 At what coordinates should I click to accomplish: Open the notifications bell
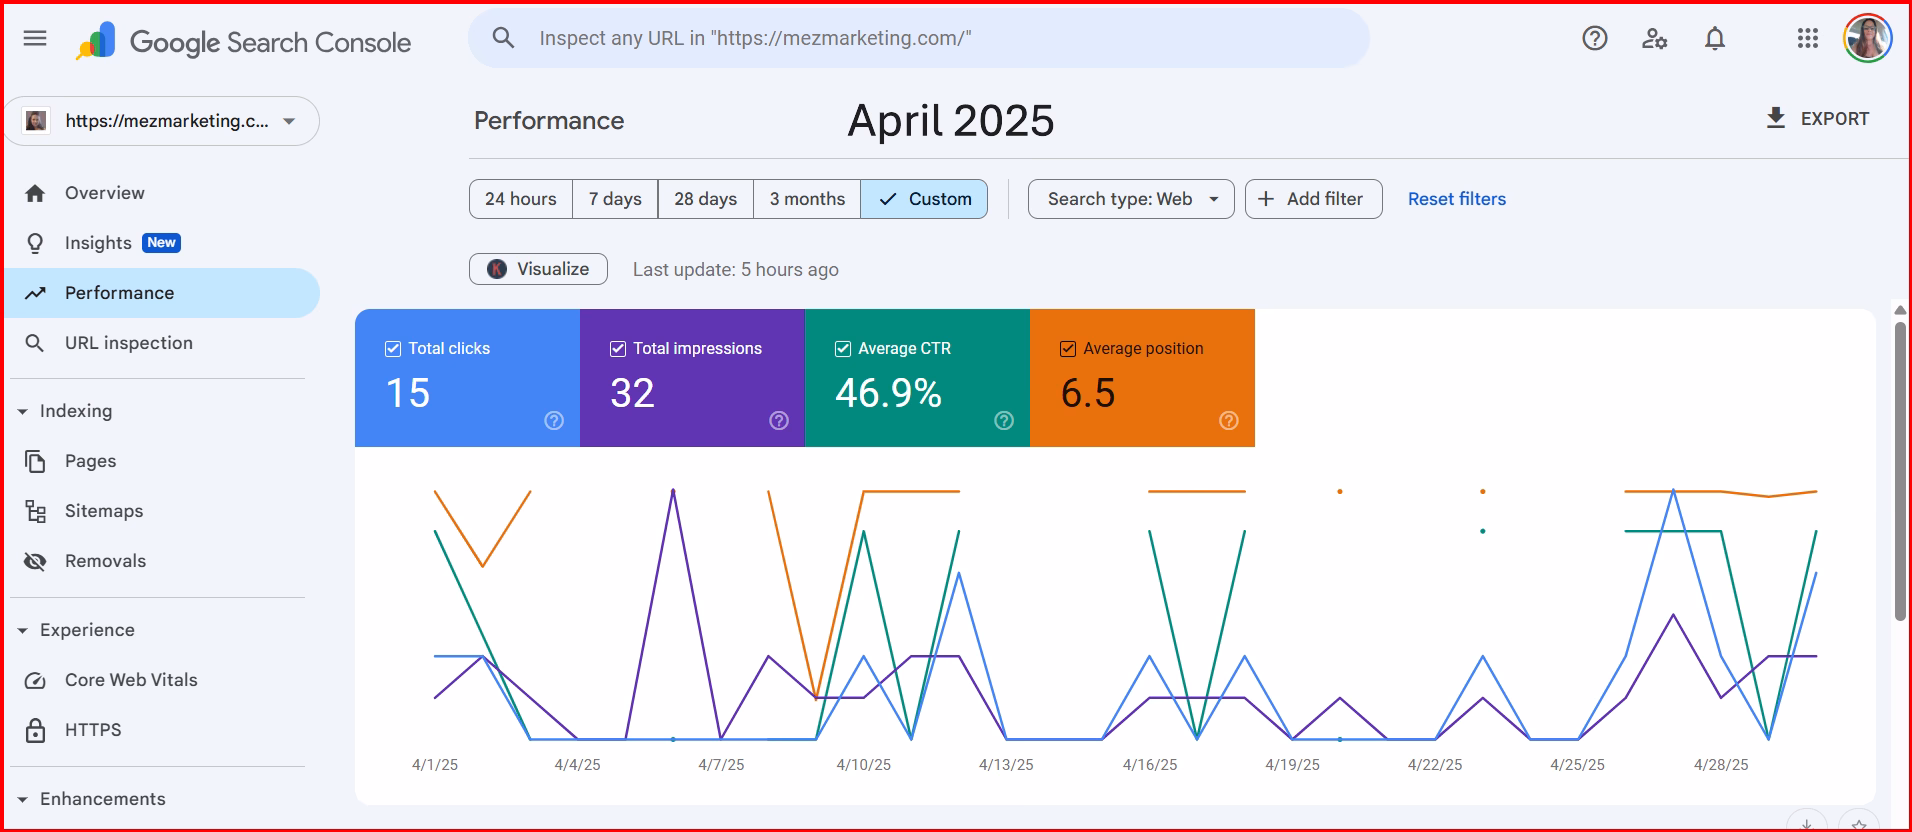pos(1715,39)
